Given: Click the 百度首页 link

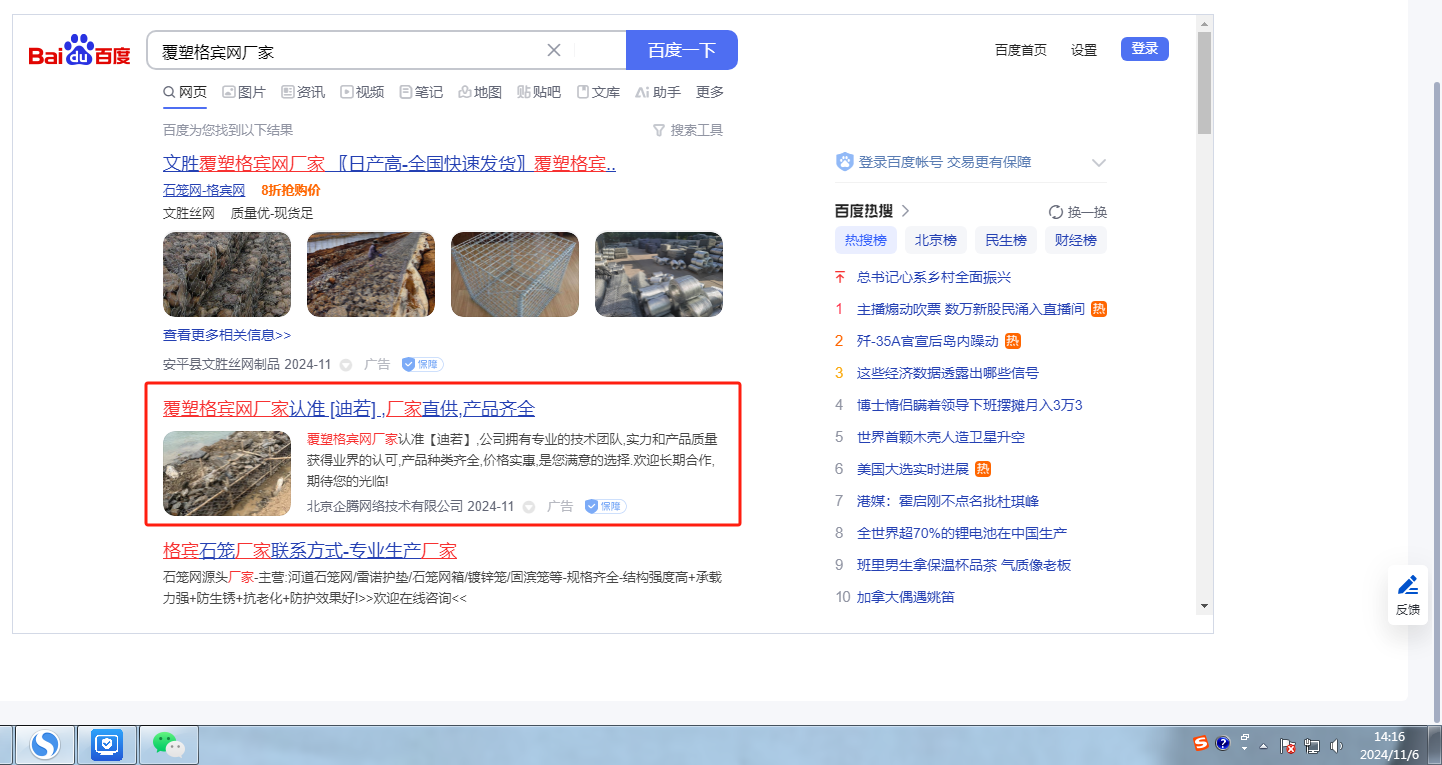Looking at the screenshot, I should pos(1021,50).
